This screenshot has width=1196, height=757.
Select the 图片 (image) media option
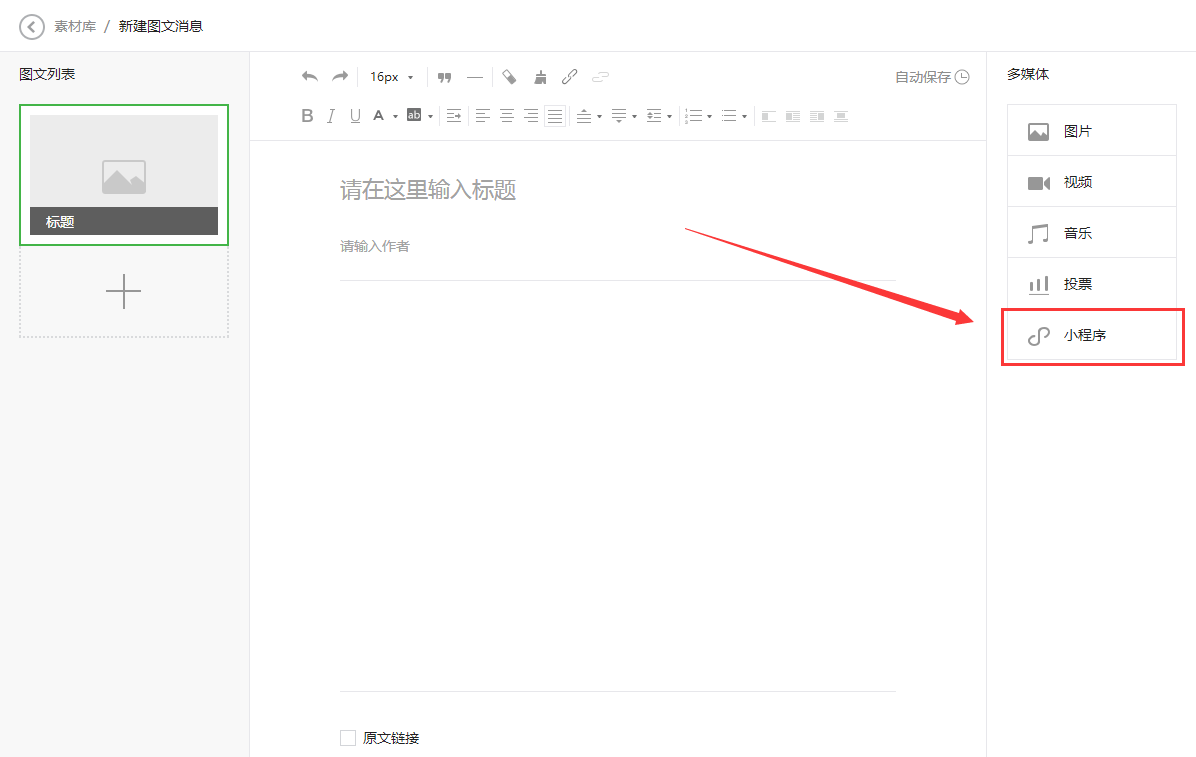pos(1091,130)
